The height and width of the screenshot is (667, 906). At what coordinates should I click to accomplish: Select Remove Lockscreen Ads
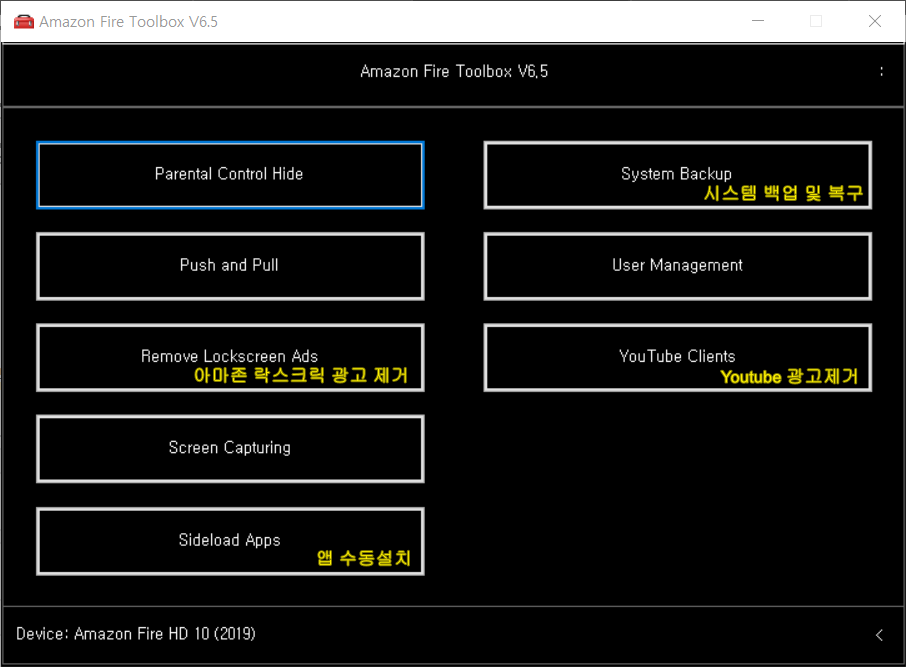click(x=230, y=357)
